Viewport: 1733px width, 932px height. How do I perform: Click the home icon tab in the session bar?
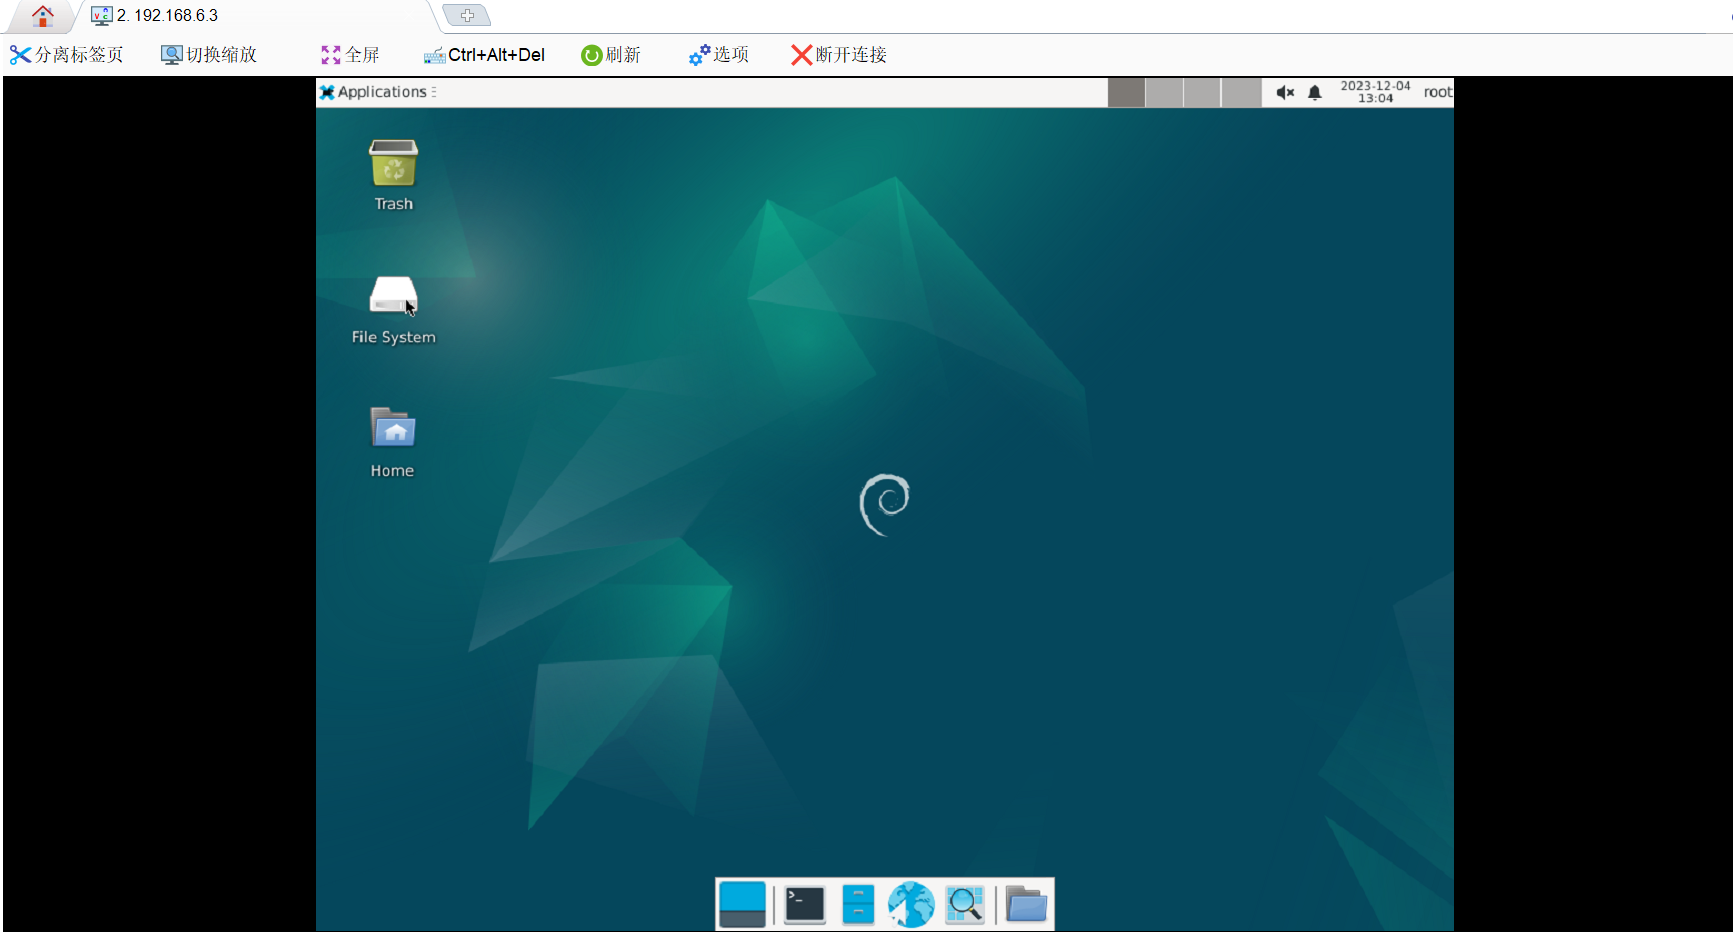pos(42,16)
